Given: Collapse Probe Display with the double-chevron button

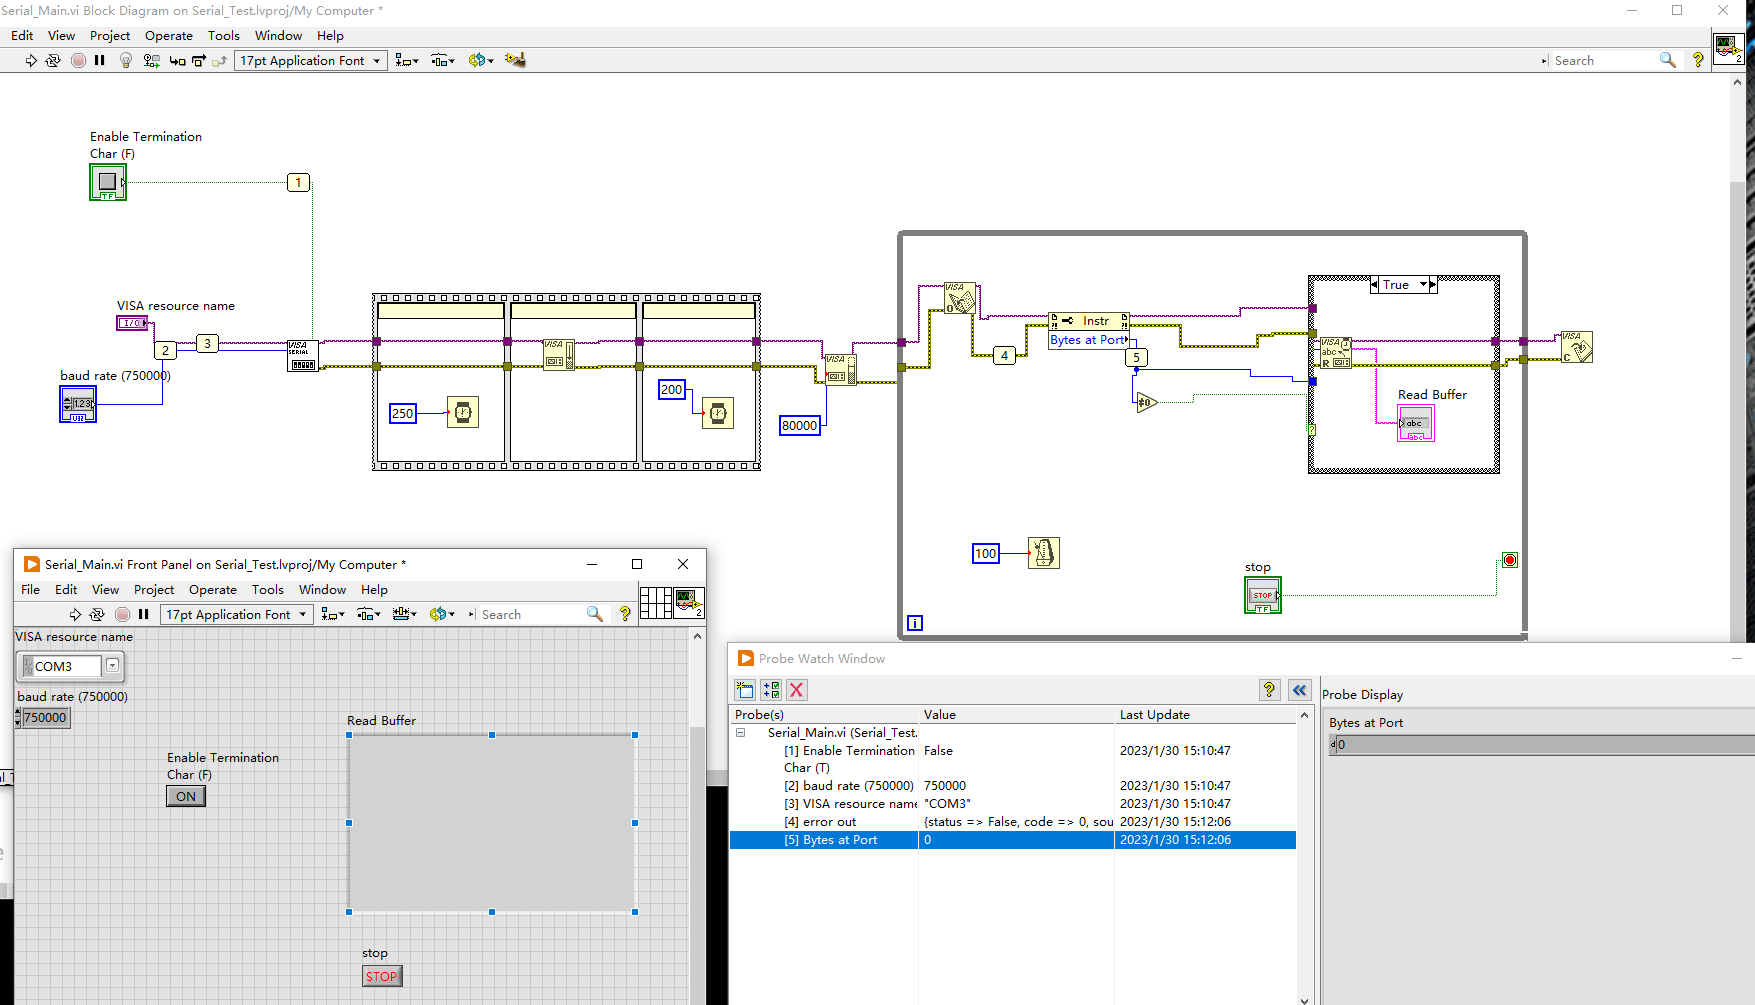Looking at the screenshot, I should [x=1300, y=690].
